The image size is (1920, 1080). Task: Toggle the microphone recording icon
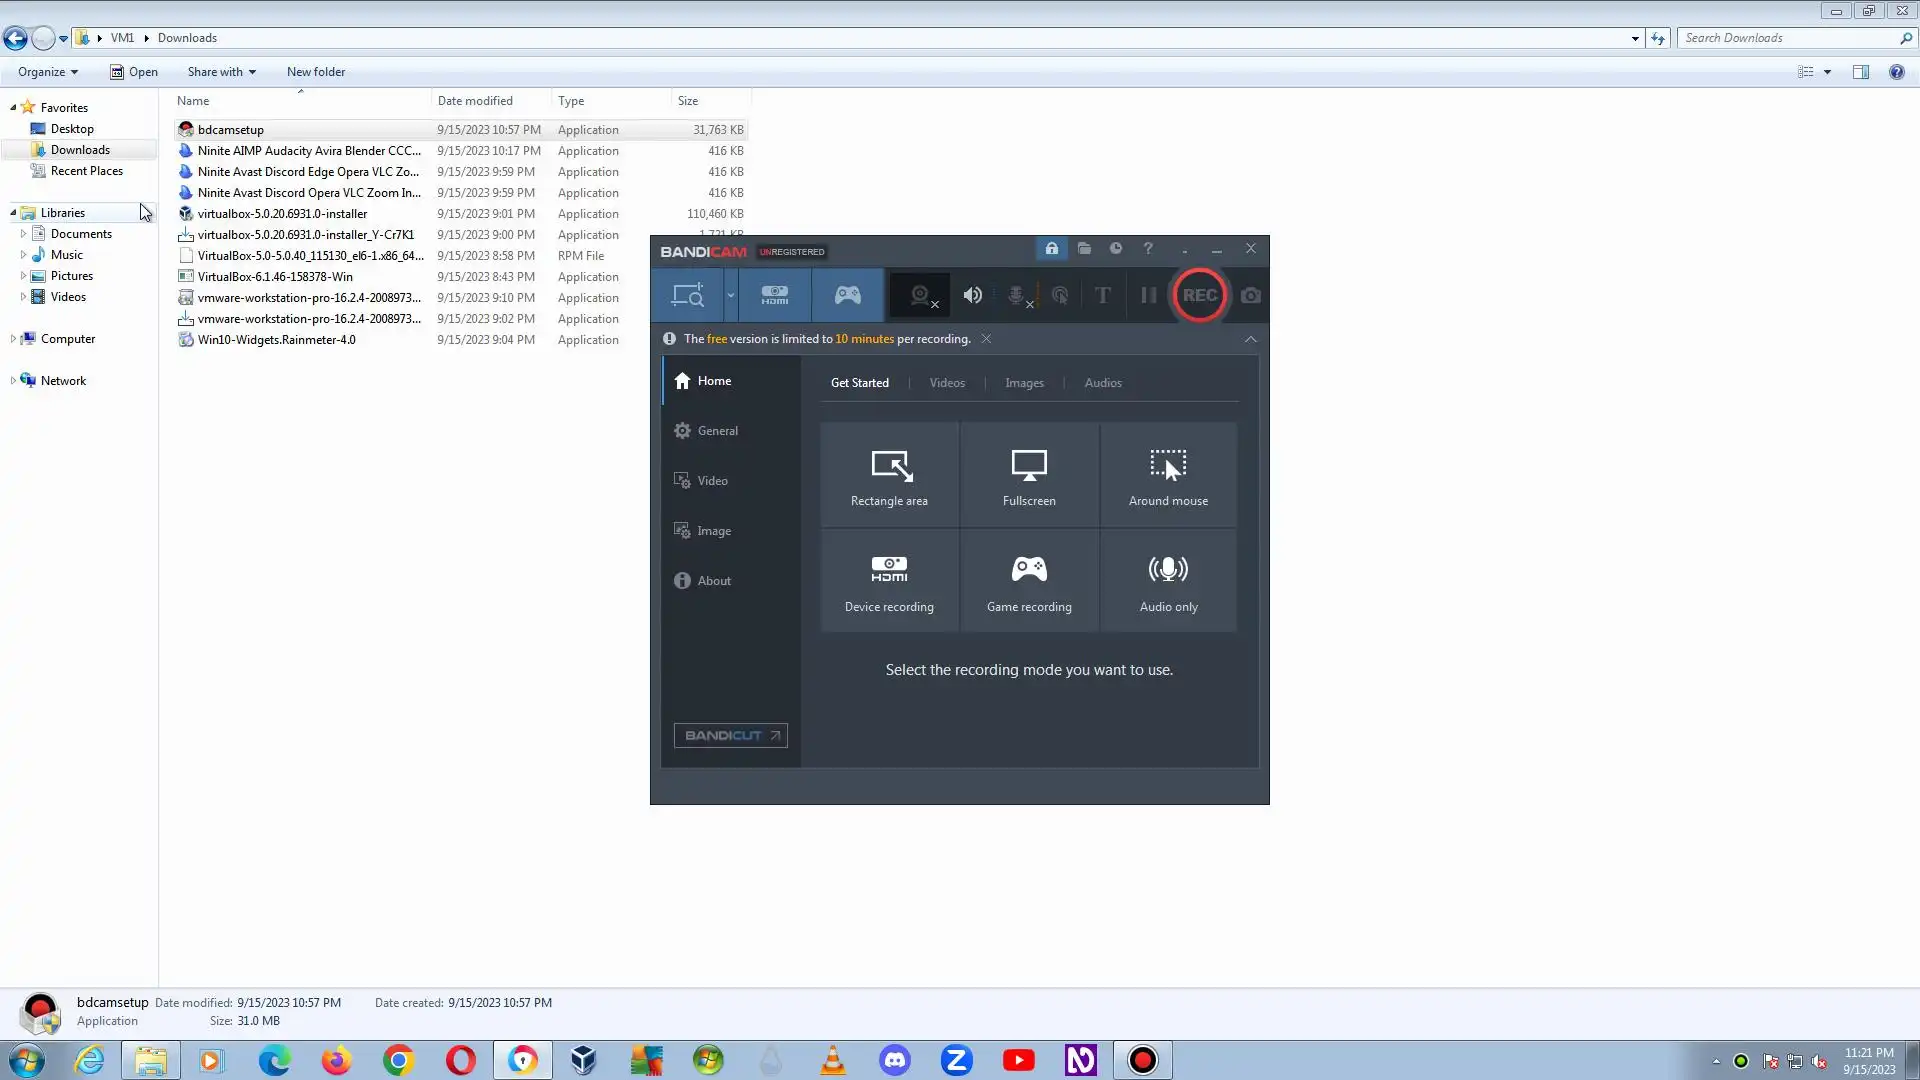1017,295
